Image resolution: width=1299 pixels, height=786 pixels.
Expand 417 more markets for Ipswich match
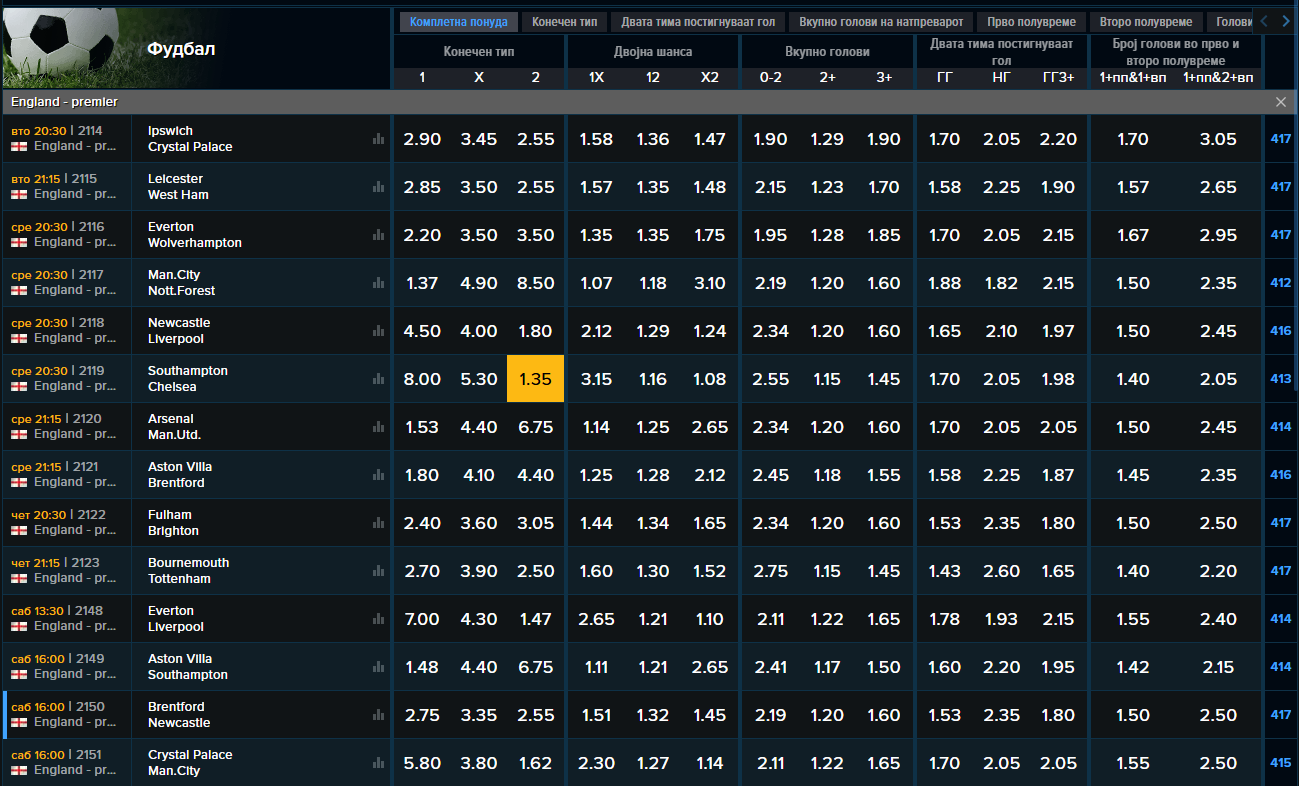pyautogui.click(x=1281, y=139)
